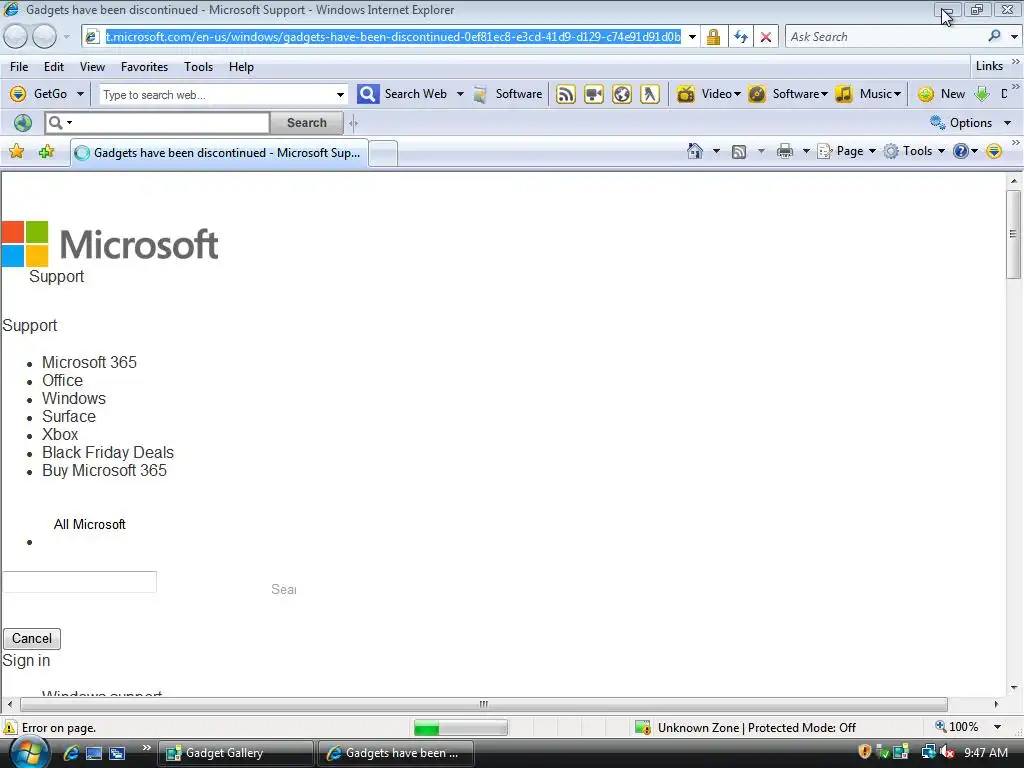The image size is (1024, 768).
Task: Open the Search Web dropdown arrow
Action: tap(460, 94)
